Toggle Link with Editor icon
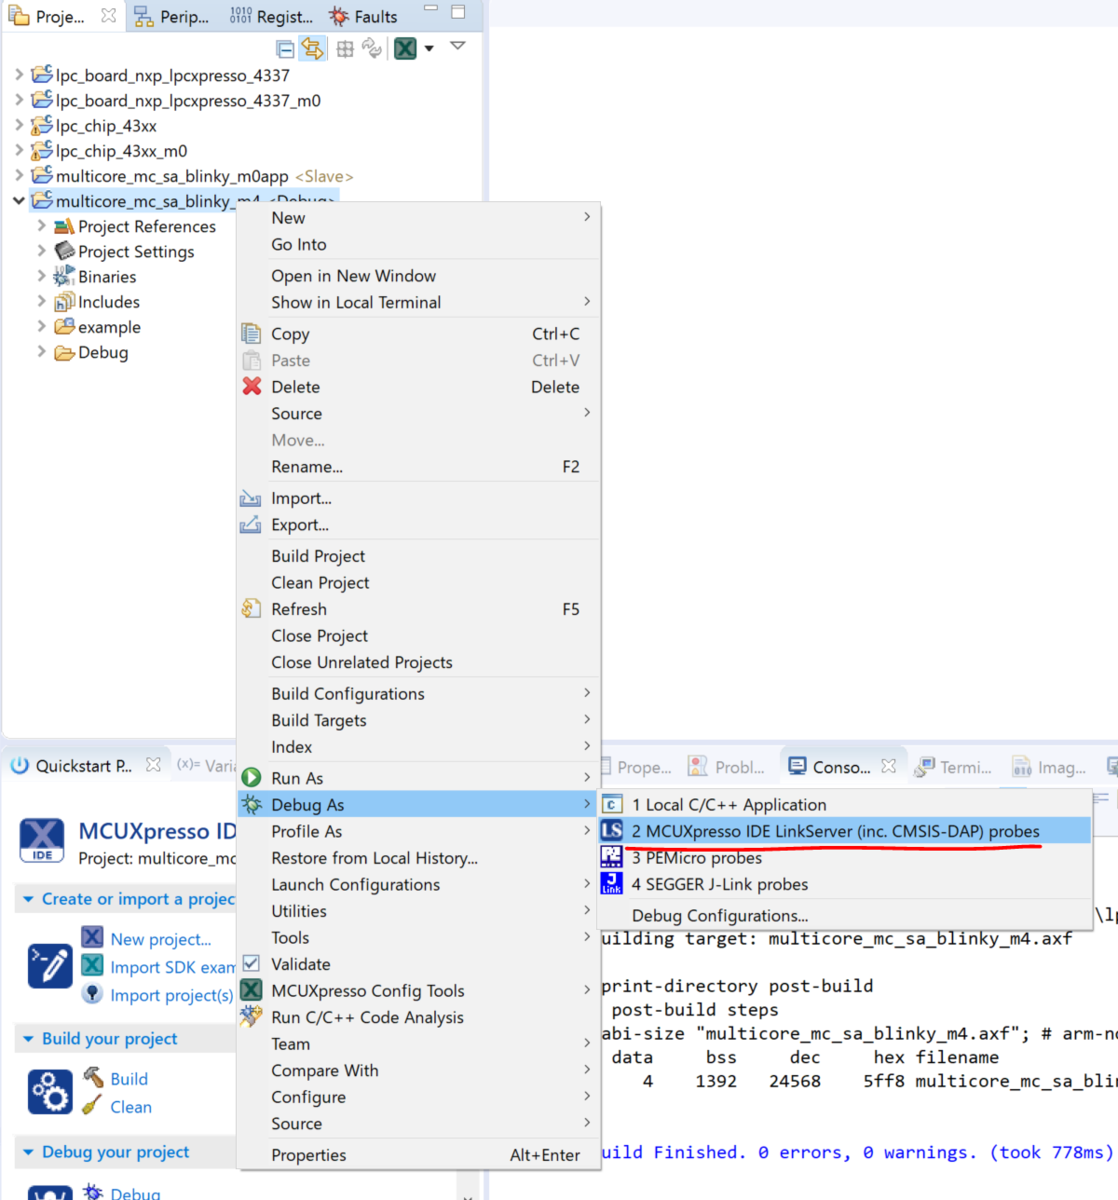The width and height of the screenshot is (1118, 1200). (313, 48)
